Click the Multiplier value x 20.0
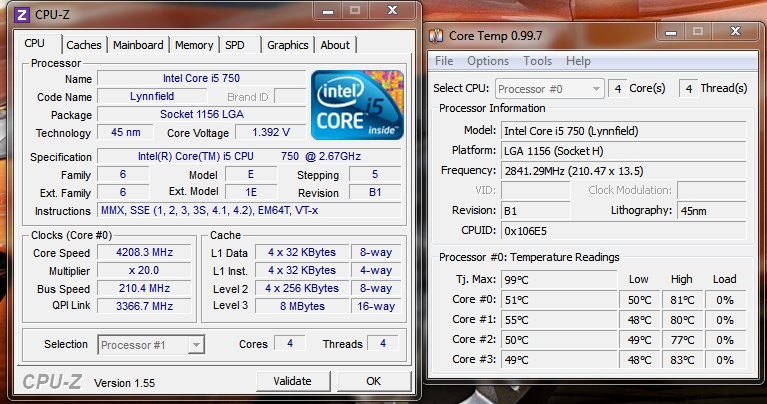Viewport: 767px width, 404px height. coord(144,270)
